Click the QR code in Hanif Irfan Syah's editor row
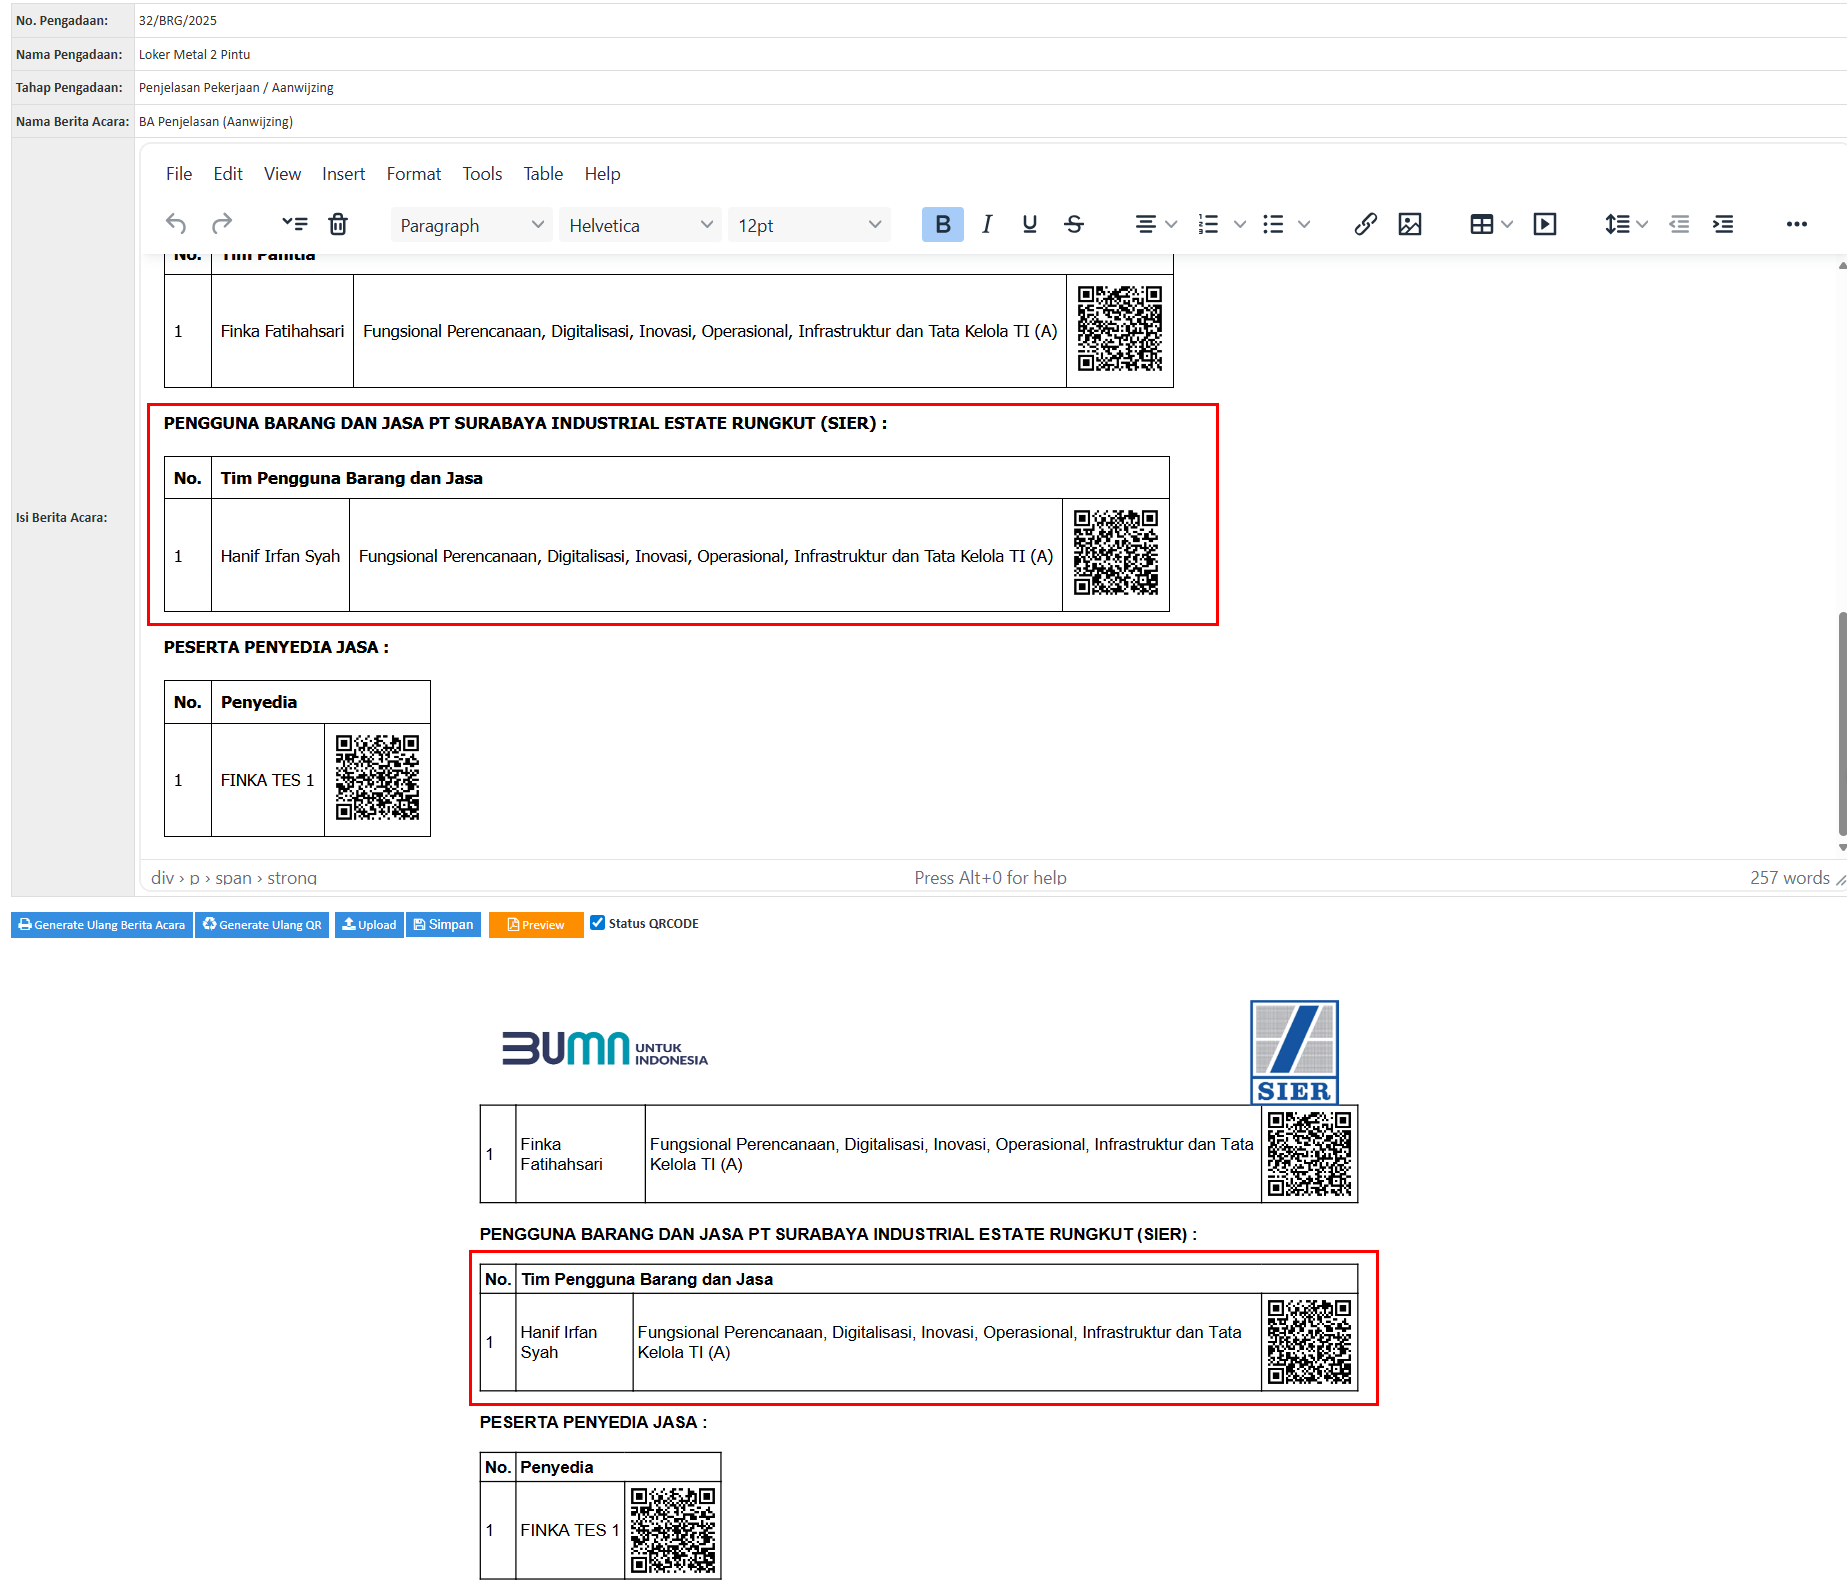 click(1116, 553)
